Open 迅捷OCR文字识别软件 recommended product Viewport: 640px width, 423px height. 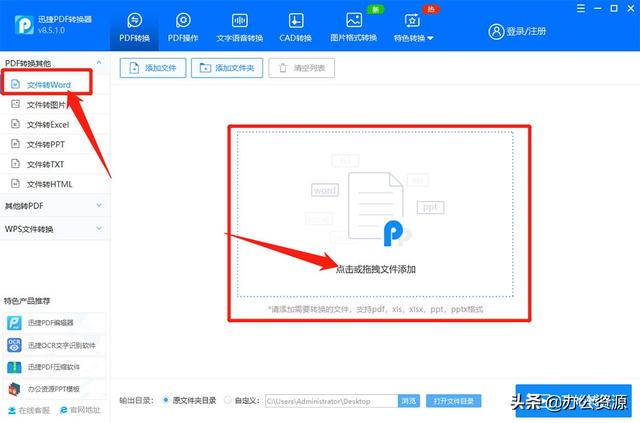pos(55,345)
